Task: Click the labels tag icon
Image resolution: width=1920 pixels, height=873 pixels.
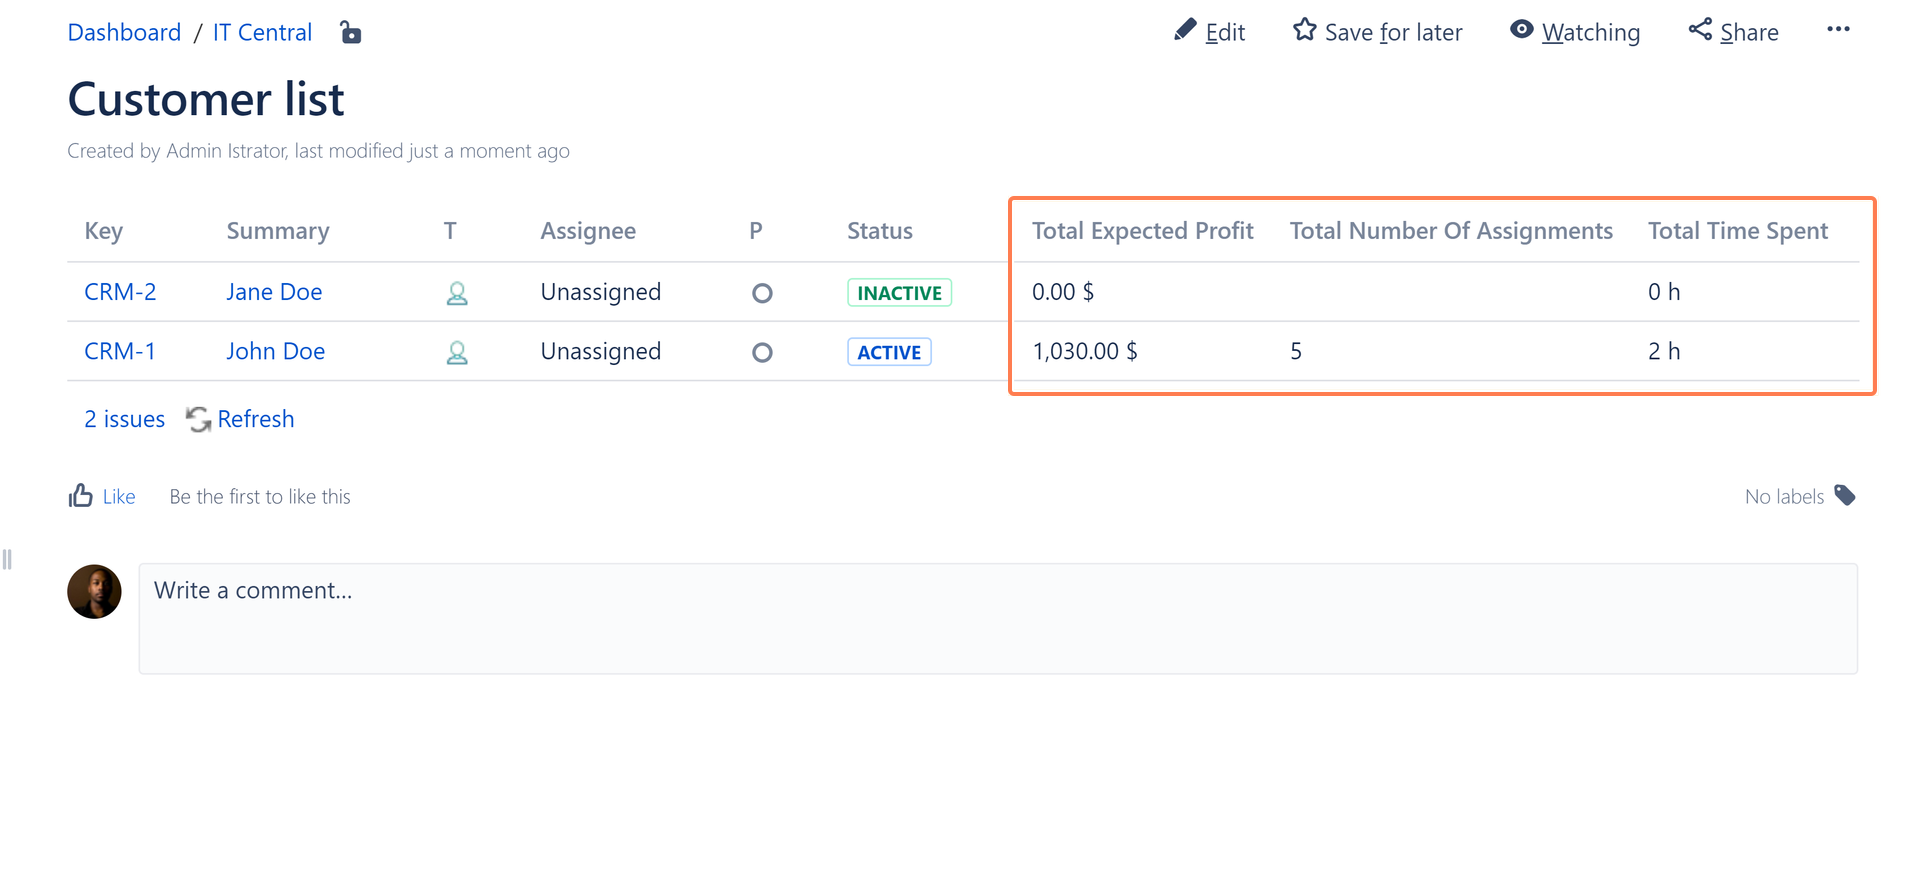Action: [1845, 496]
